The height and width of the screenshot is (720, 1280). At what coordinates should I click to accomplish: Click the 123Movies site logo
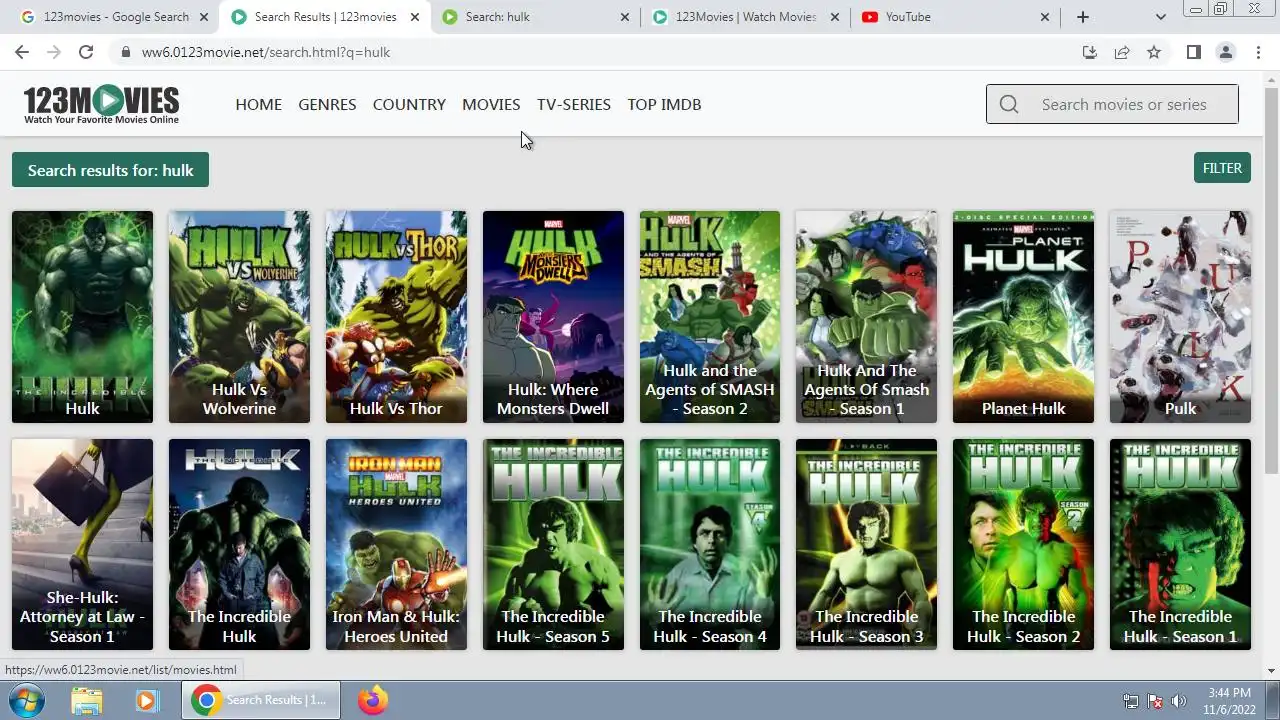102,104
